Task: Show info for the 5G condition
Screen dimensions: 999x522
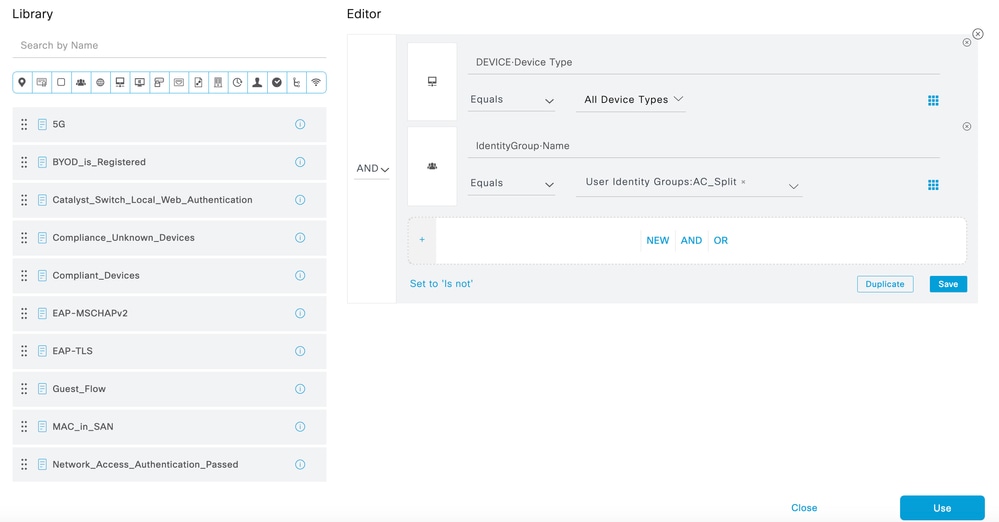Action: [x=300, y=124]
